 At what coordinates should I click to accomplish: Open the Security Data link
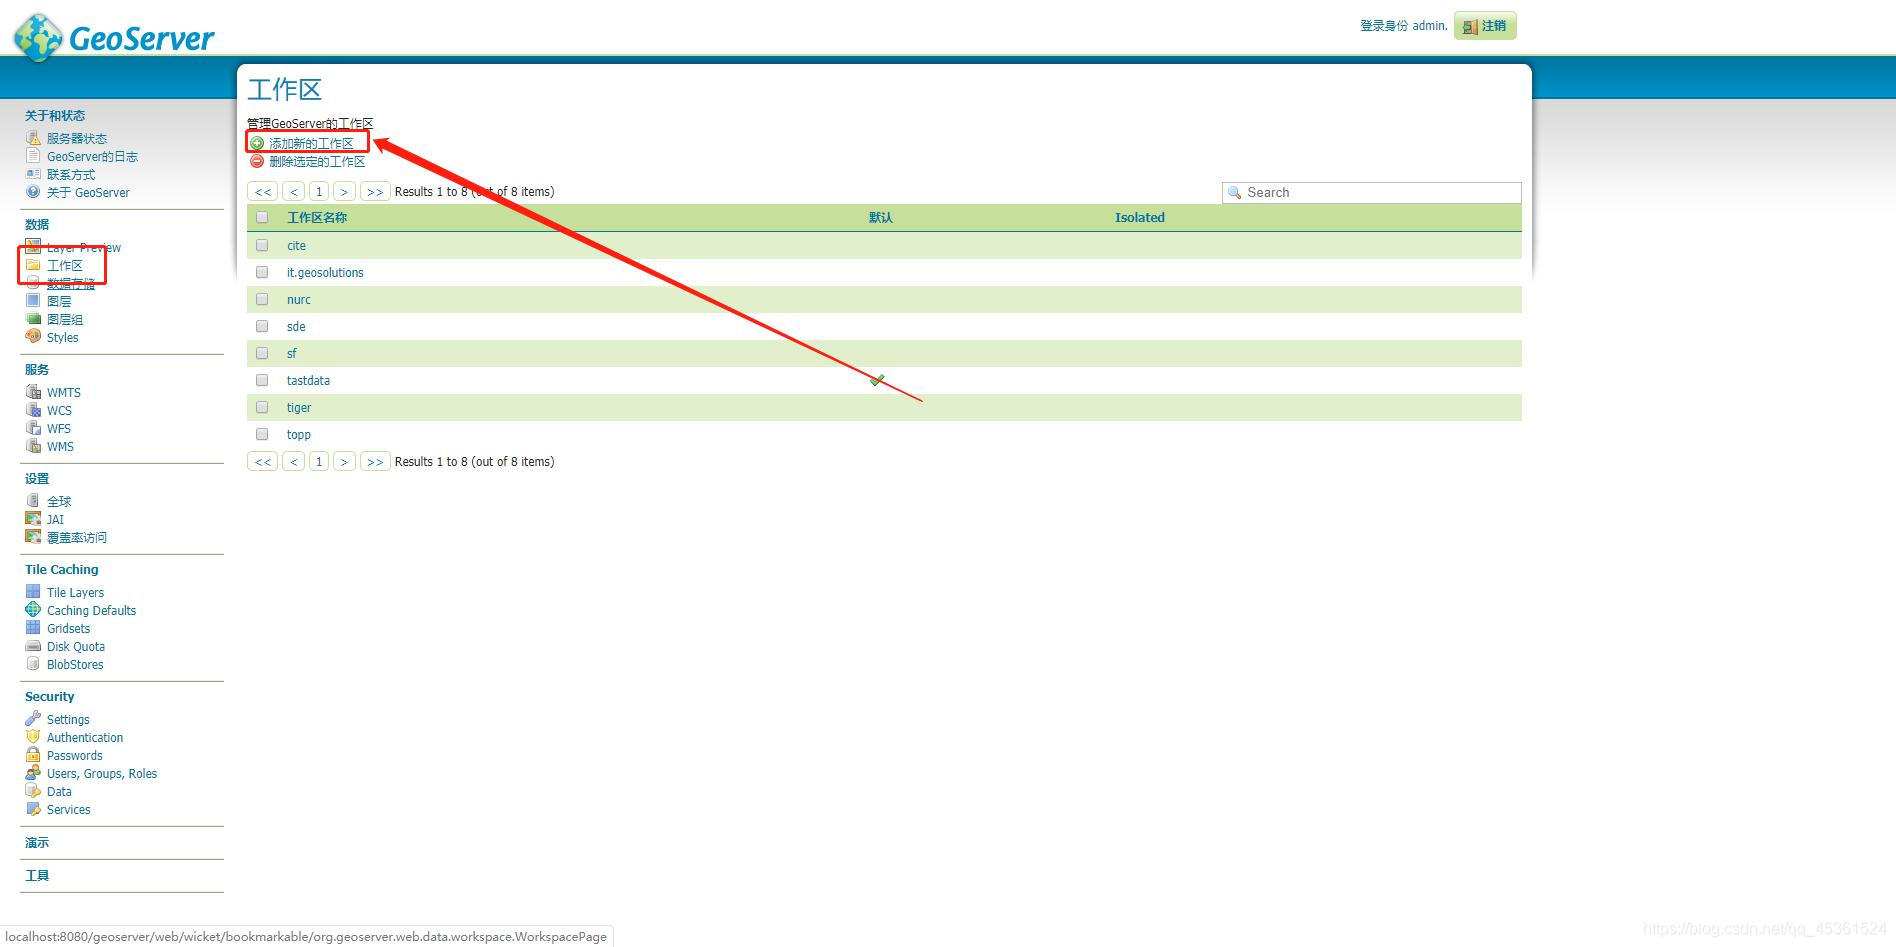(59, 791)
